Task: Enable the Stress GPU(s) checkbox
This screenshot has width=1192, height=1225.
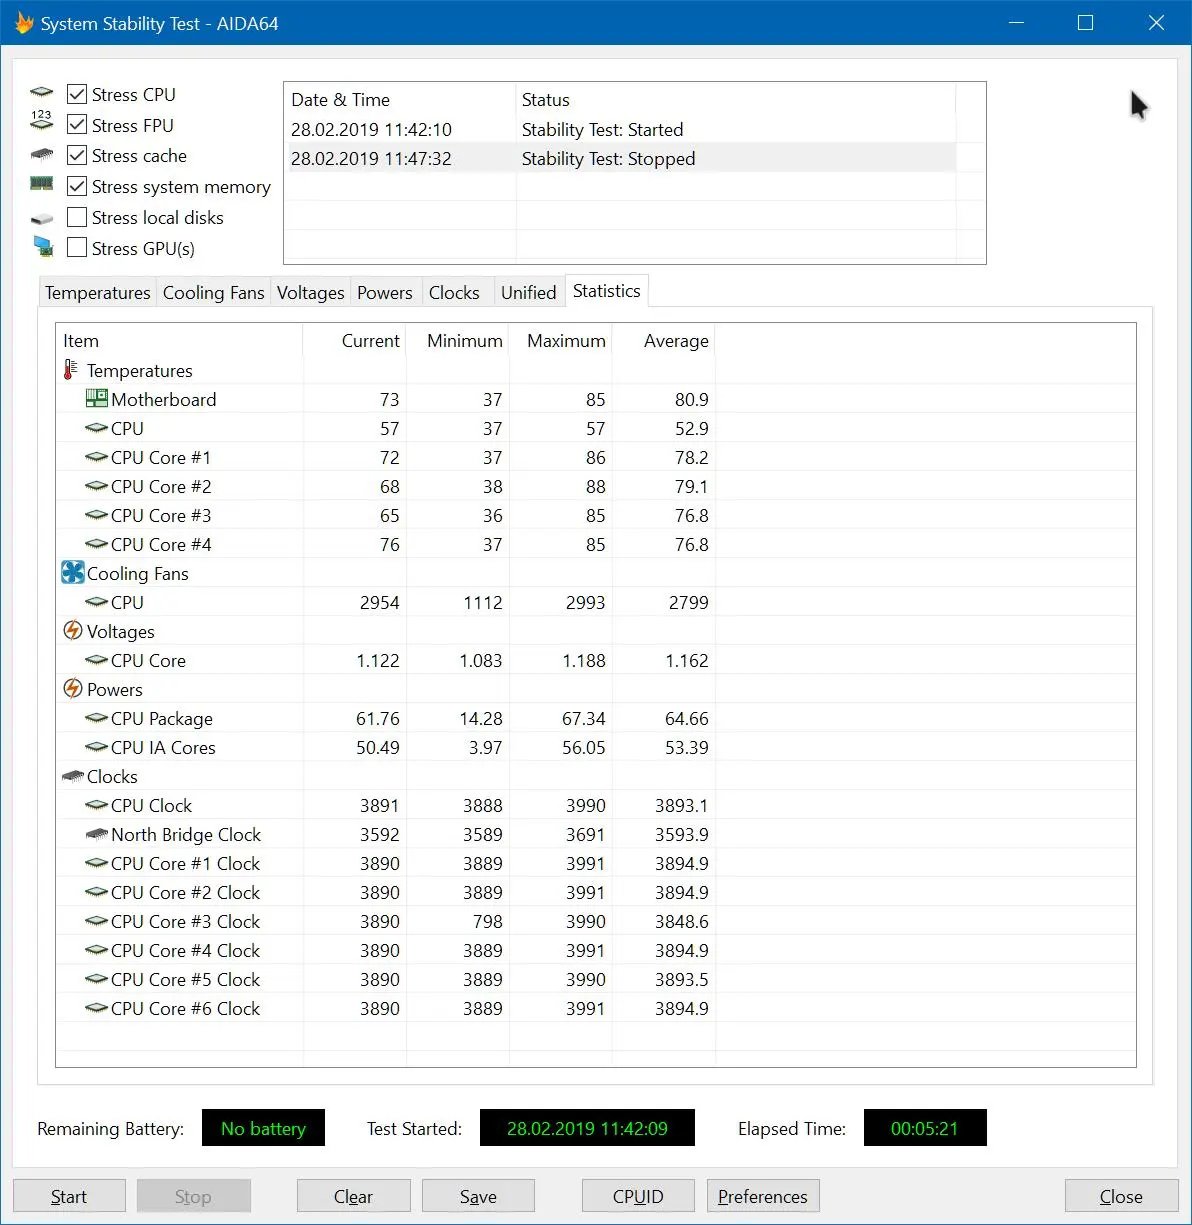Action: pos(77,247)
